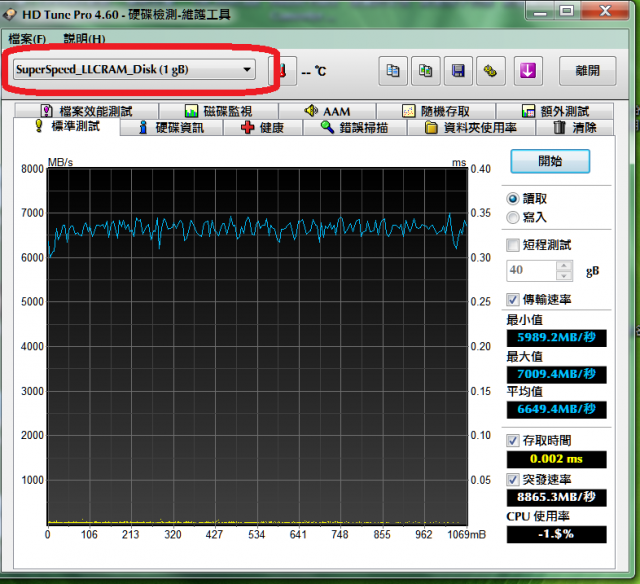Open the 檔案(F) menu
This screenshot has height=584, width=640.
pos(27,39)
